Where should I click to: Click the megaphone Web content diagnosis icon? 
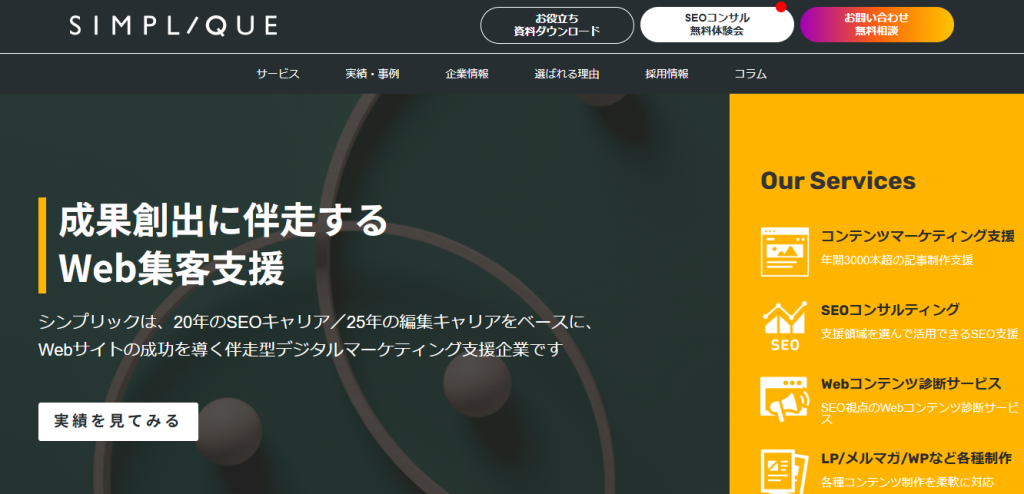pos(784,398)
